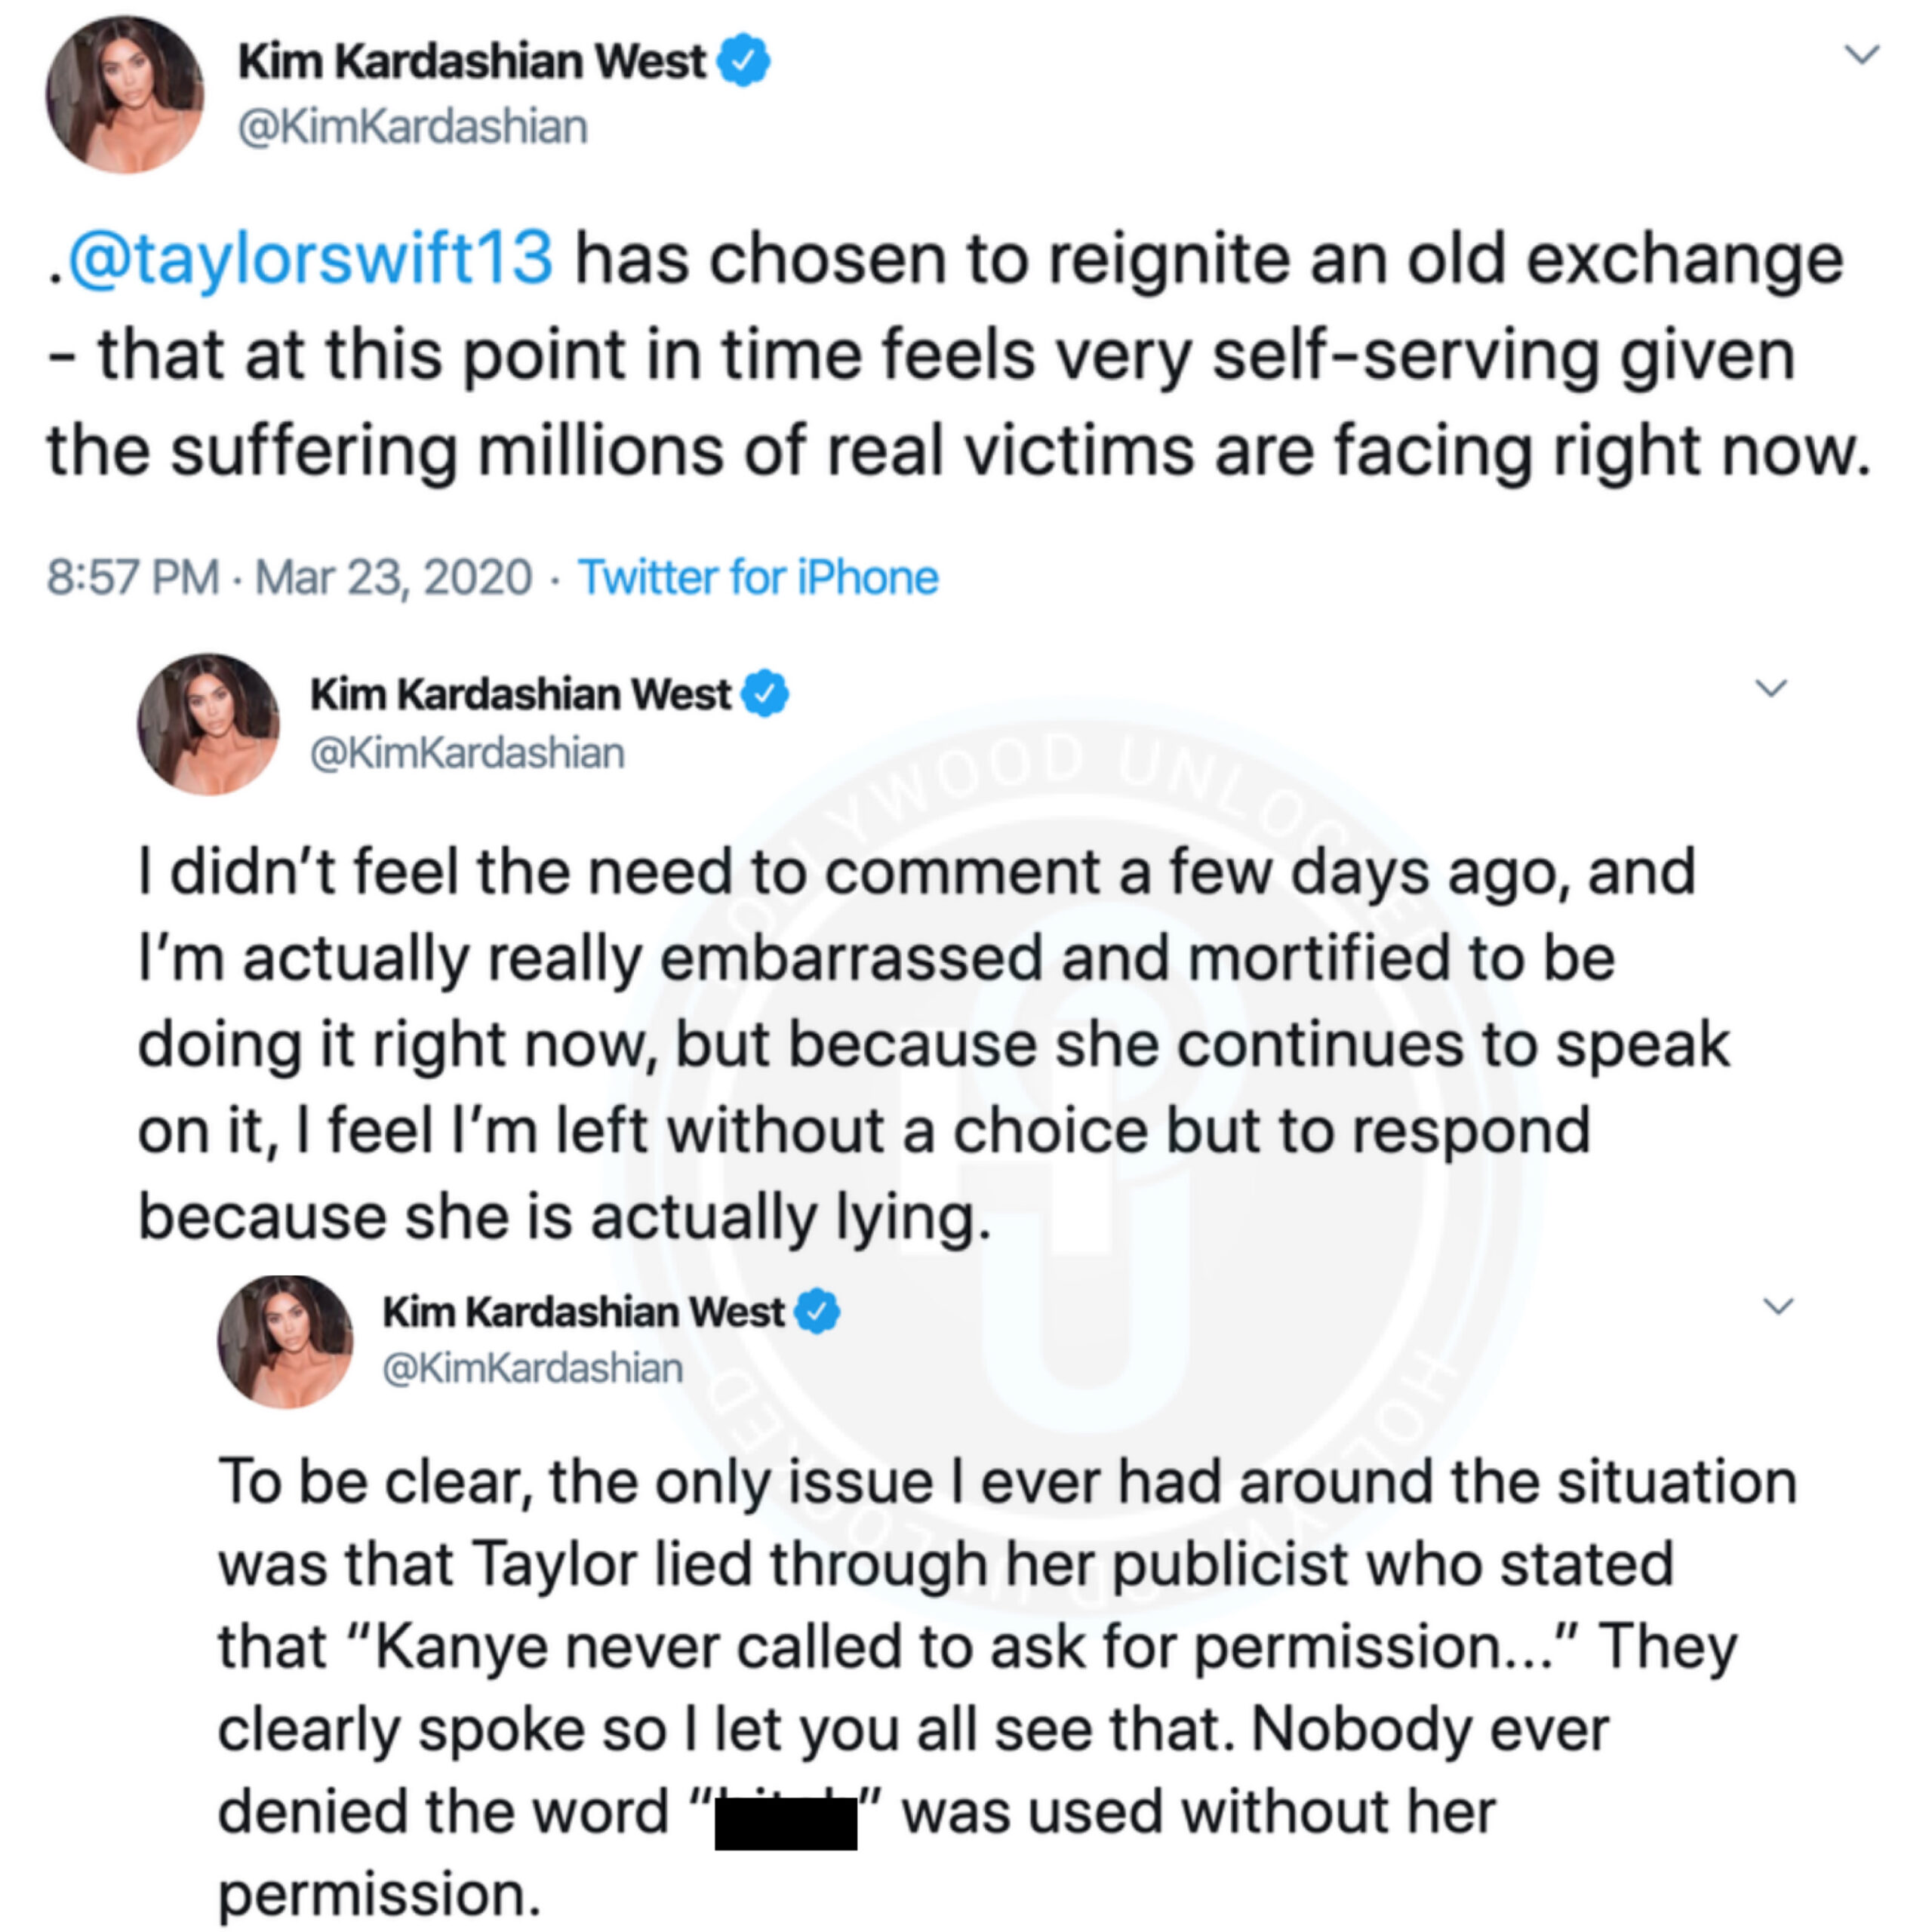Screen dimensions: 1932x1932
Task: Click the @KimKardashian handle on 'I didn't feel' tweet
Action: coord(467,753)
